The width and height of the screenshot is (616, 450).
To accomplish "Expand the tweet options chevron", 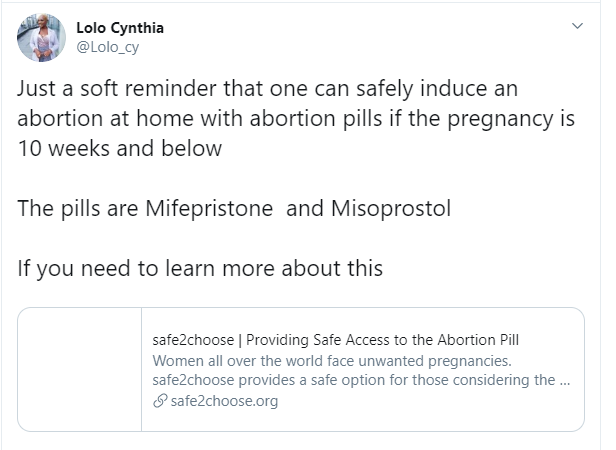I will [577, 24].
